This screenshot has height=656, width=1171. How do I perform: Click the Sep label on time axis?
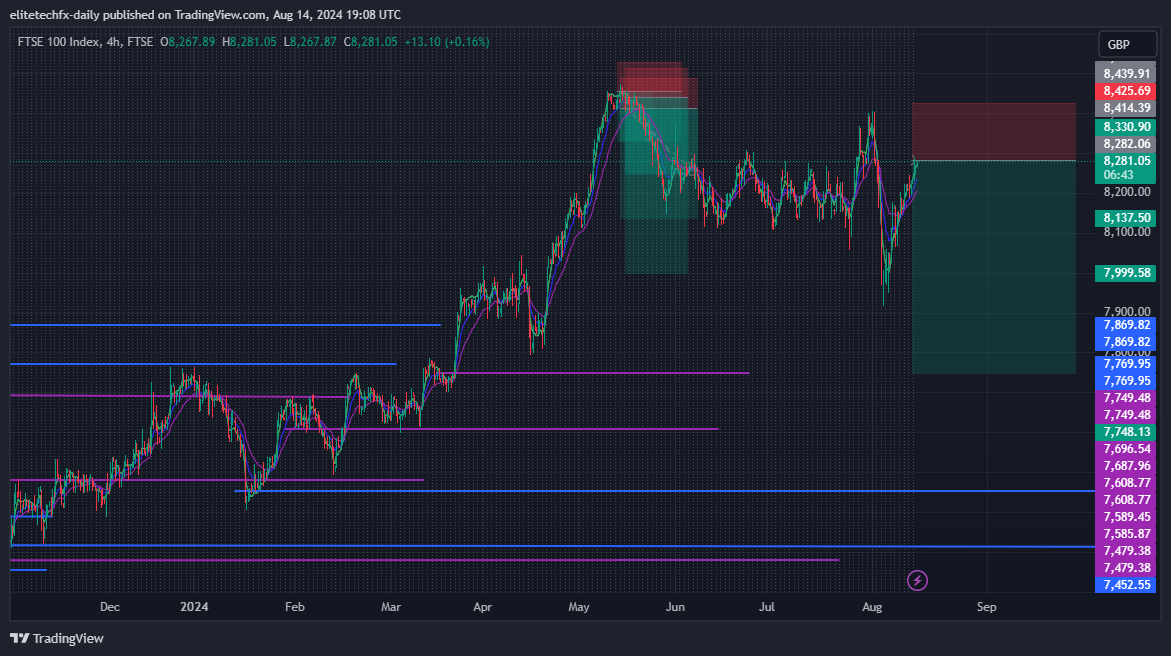(987, 607)
